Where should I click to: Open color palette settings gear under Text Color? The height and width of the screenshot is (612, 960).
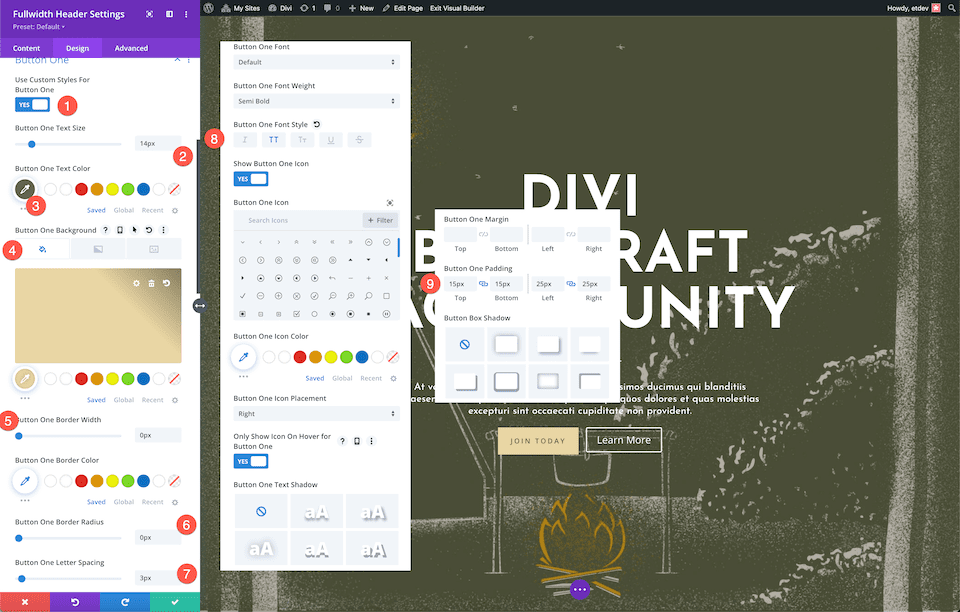[x=175, y=211]
